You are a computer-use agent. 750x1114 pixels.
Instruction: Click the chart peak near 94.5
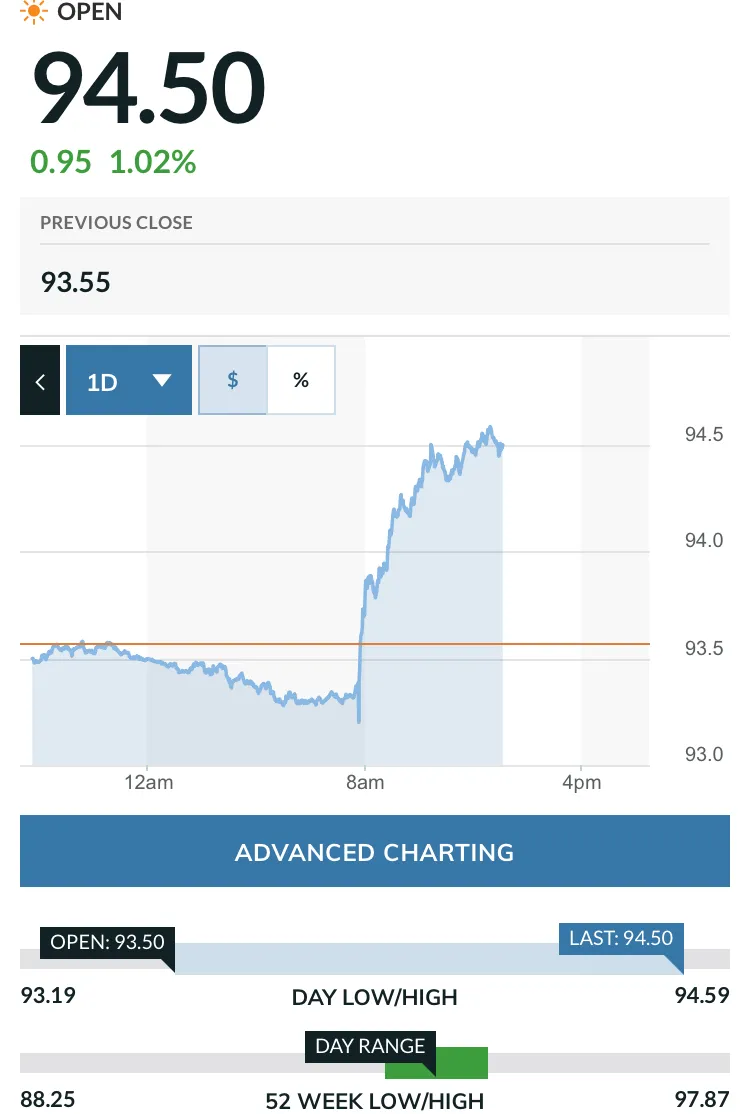(x=489, y=428)
